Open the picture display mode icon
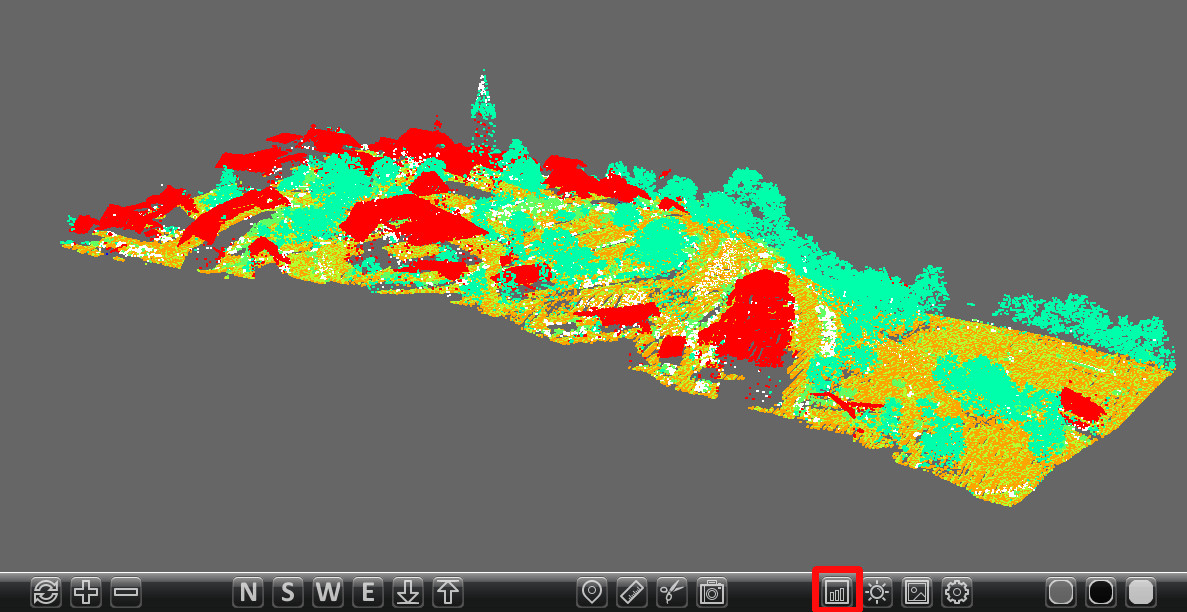The image size is (1187, 612). (x=917, y=592)
